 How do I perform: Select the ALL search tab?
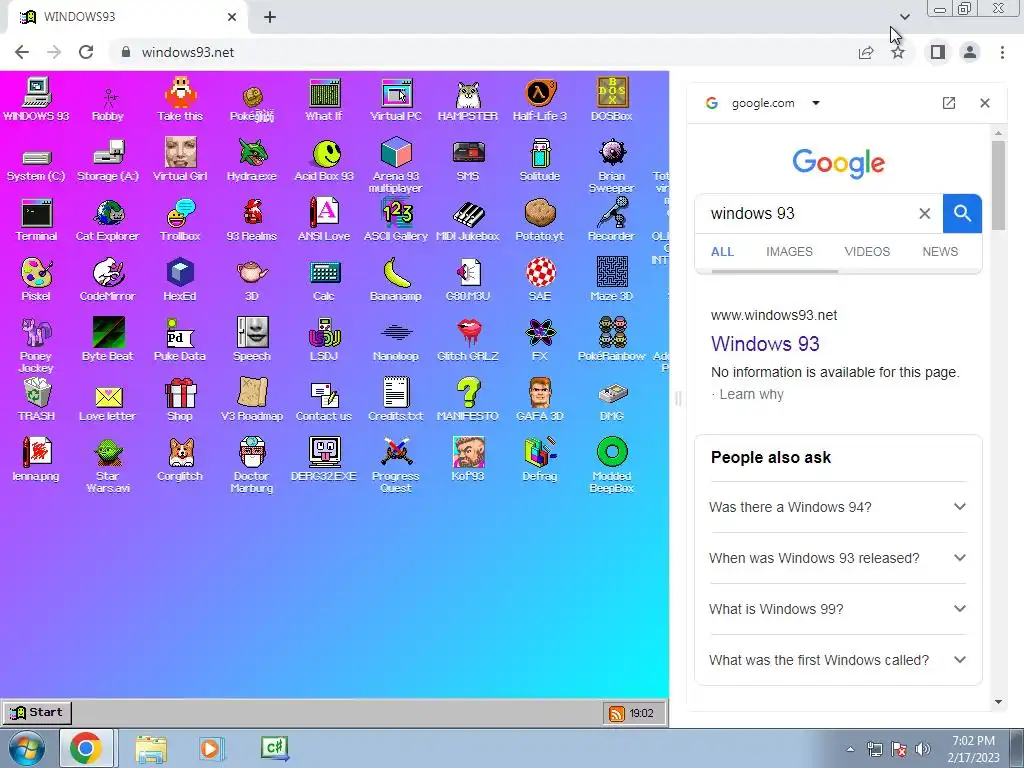(722, 251)
